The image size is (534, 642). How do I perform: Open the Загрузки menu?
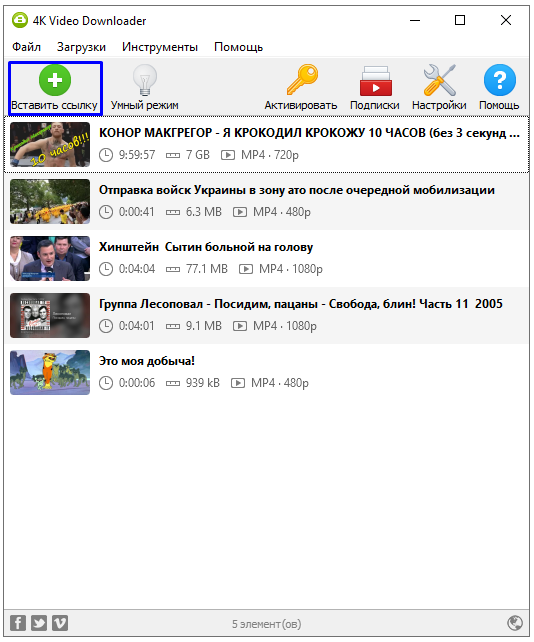pyautogui.click(x=81, y=47)
